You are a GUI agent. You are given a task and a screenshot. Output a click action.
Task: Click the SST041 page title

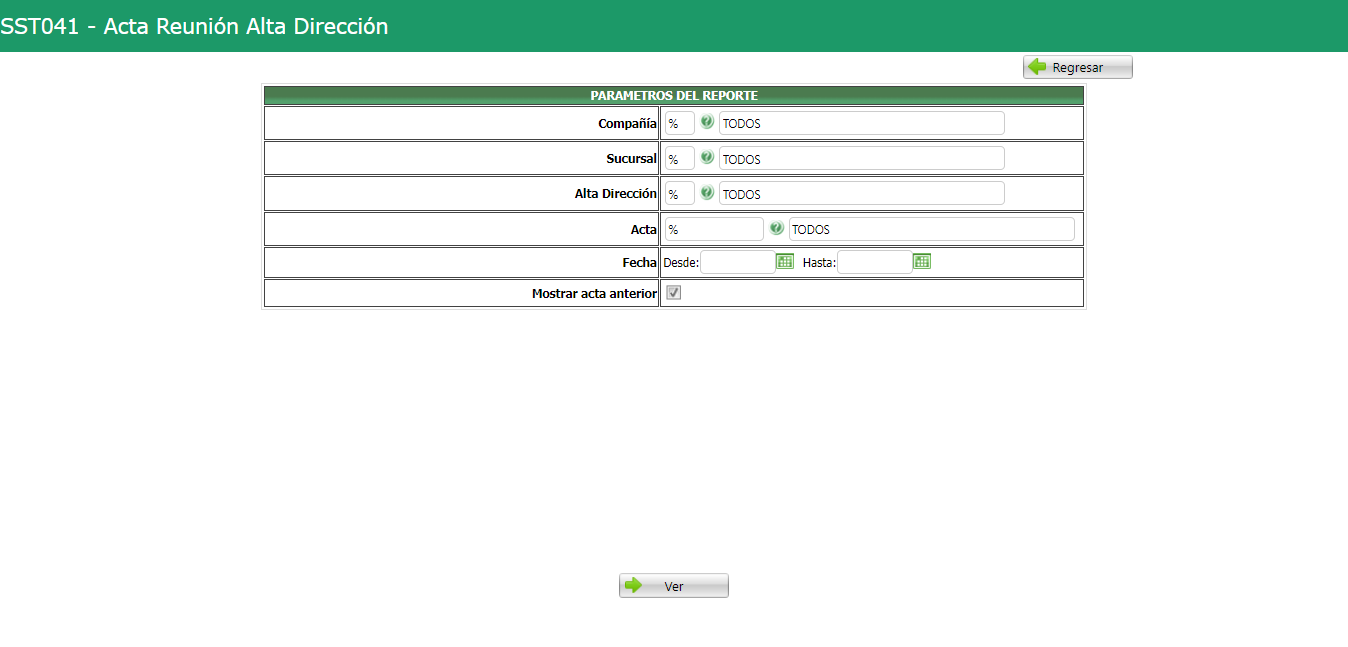pyautogui.click(x=194, y=27)
